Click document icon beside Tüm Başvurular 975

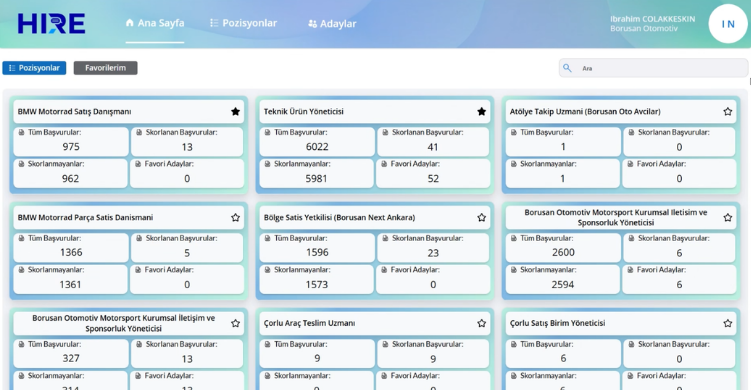(x=21, y=132)
